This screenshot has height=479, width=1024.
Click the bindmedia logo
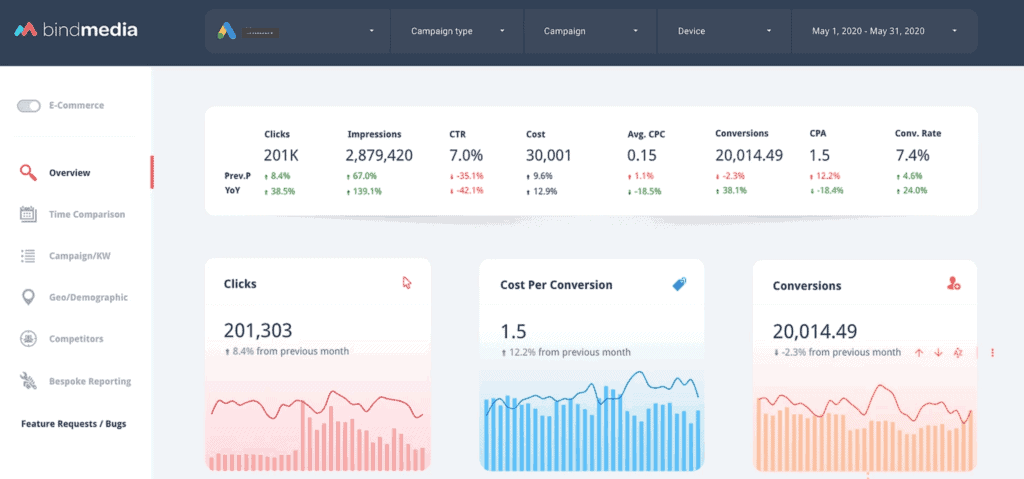(x=76, y=29)
